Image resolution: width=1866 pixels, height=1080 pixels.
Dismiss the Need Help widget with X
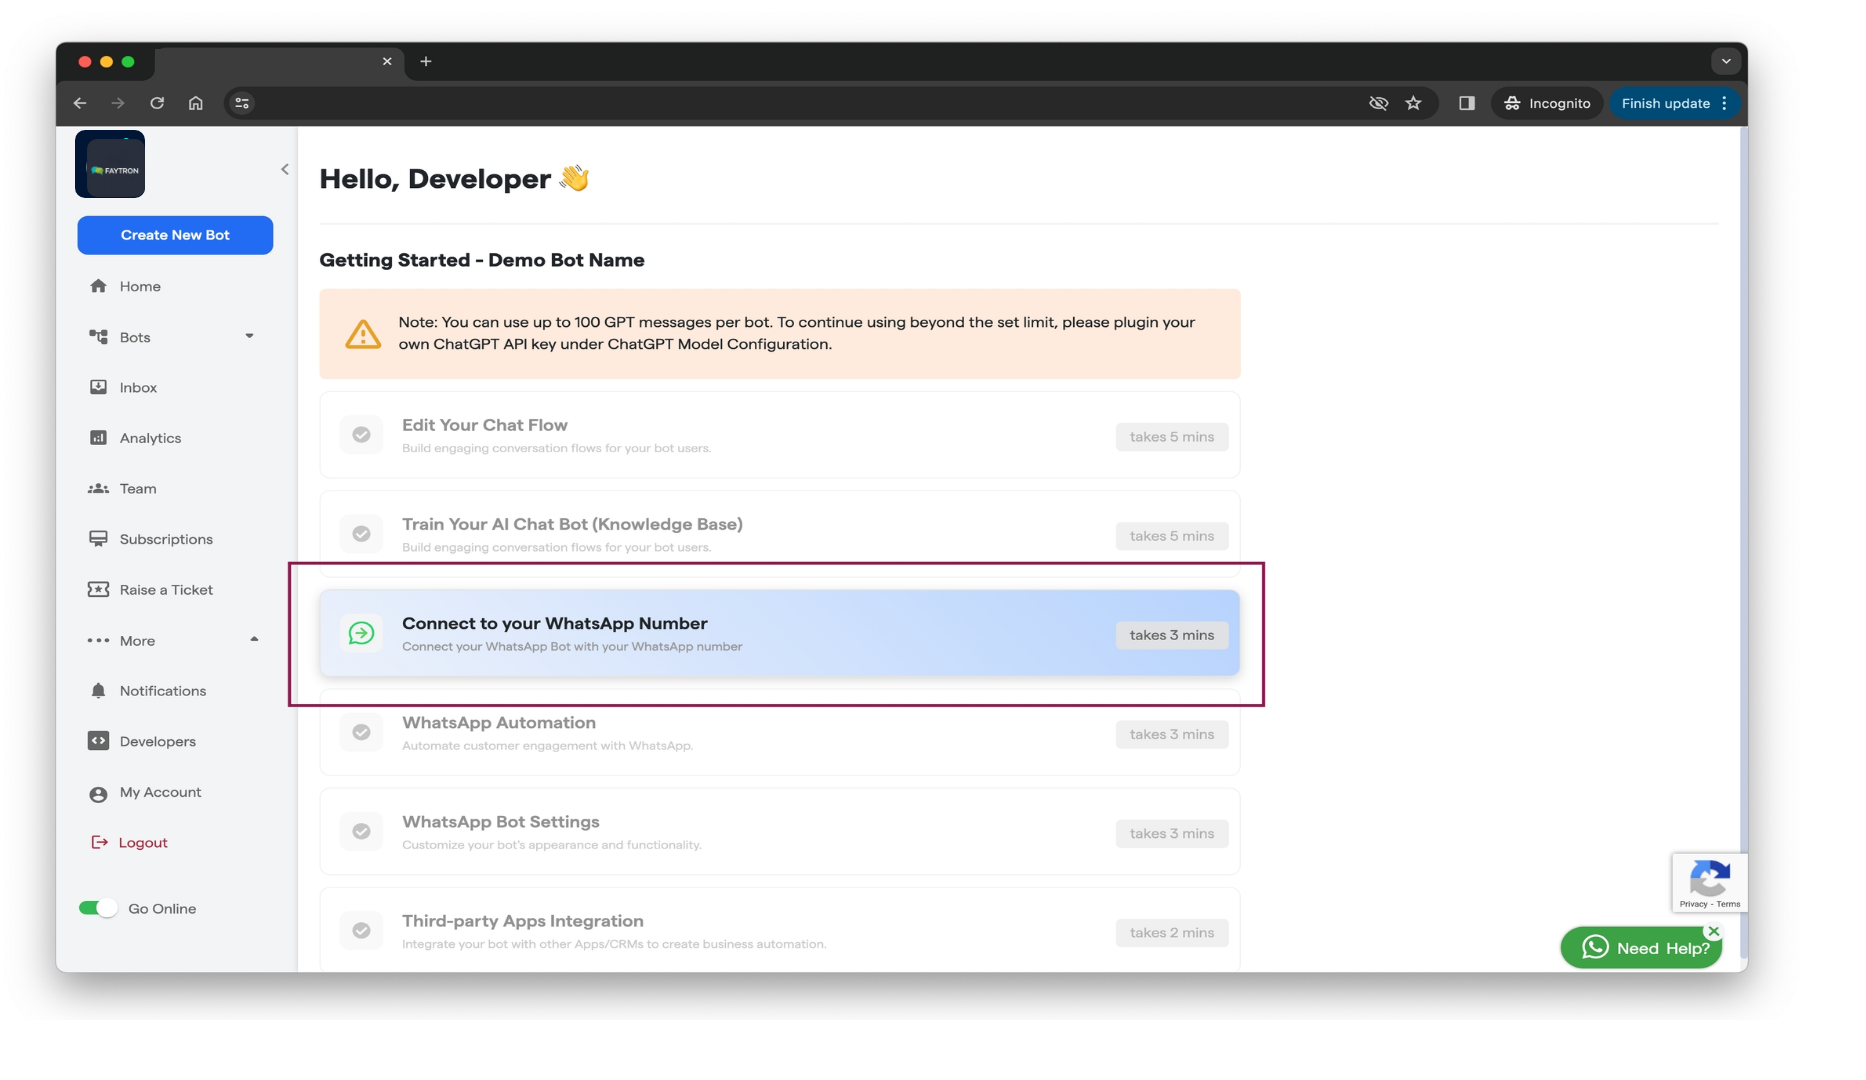click(x=1714, y=931)
